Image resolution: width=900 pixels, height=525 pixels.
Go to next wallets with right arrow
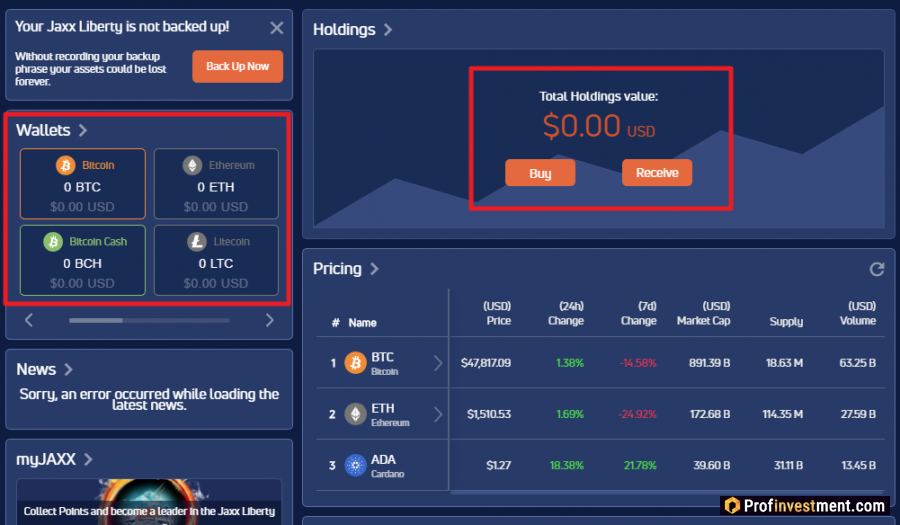[269, 320]
